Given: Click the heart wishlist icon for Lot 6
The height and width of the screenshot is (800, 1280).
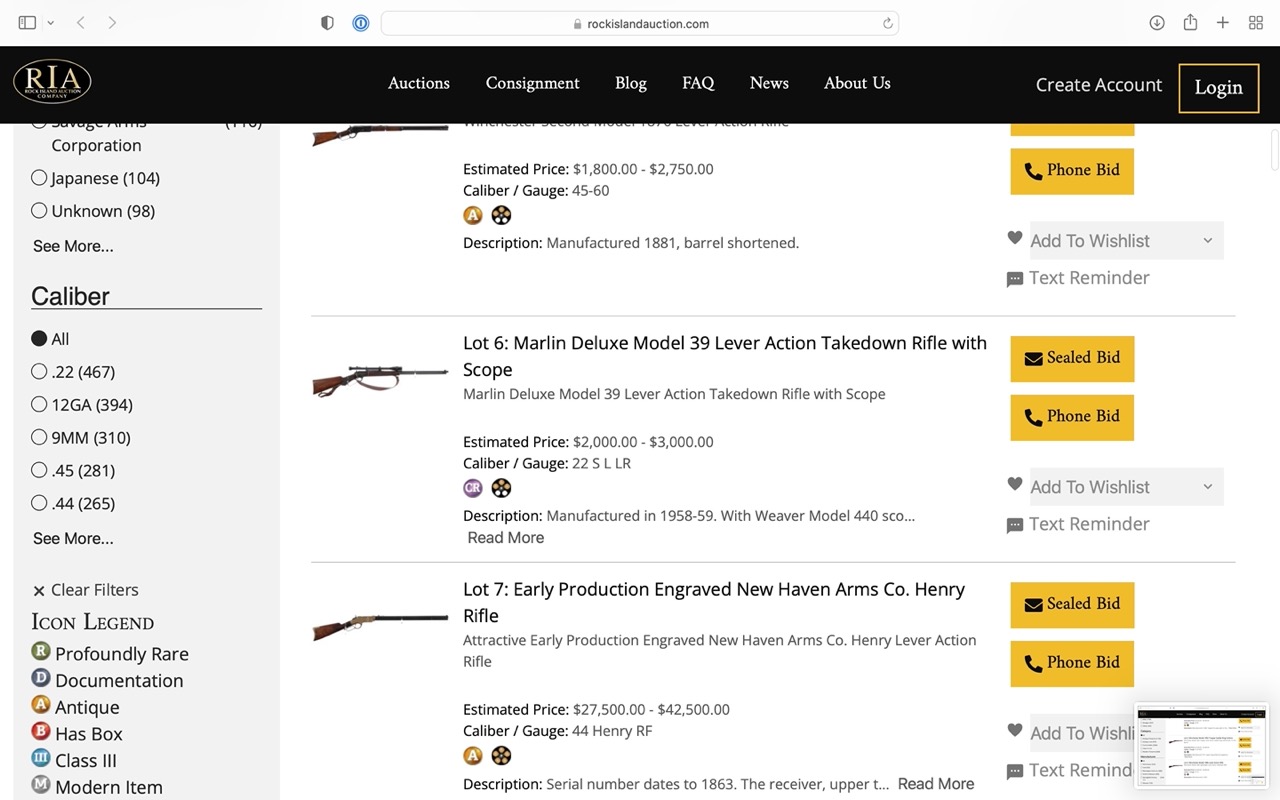Looking at the screenshot, I should coord(1015,485).
